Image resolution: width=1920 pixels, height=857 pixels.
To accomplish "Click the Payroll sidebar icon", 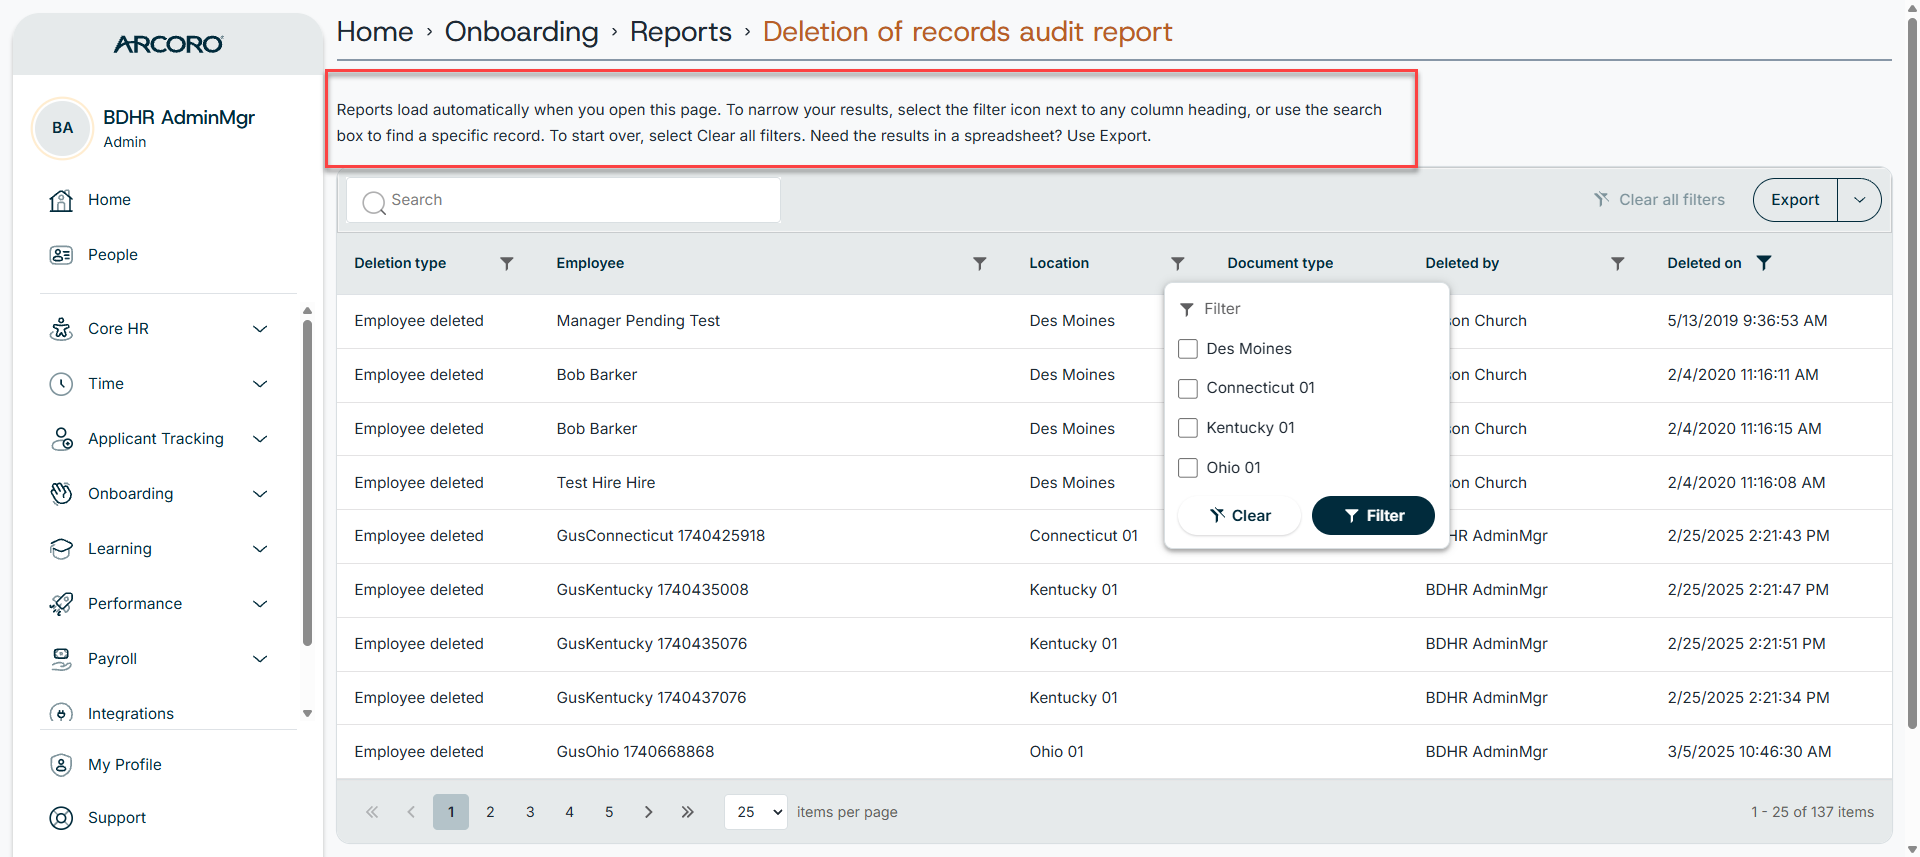I will point(61,659).
